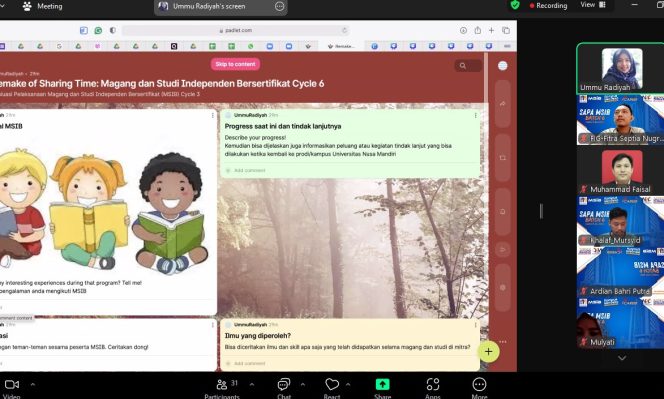Image resolution: width=664 pixels, height=399 pixels.
Task: Show more participants with down chevron
Action: pos(622,358)
